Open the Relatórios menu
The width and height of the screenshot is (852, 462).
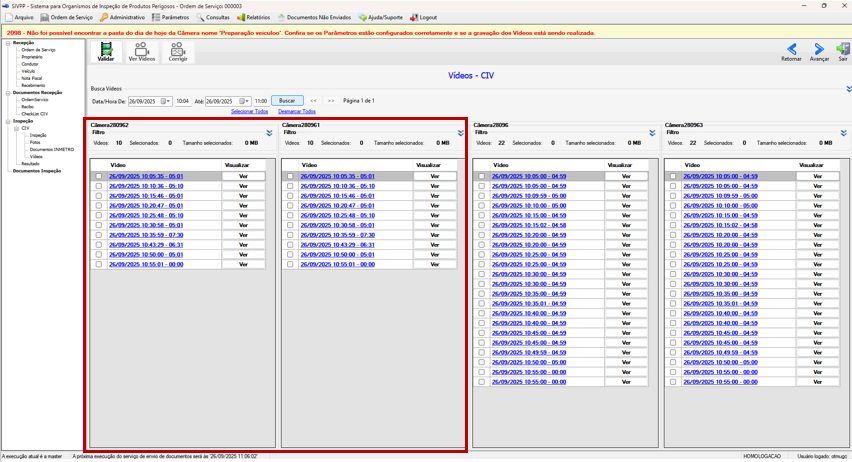[253, 17]
